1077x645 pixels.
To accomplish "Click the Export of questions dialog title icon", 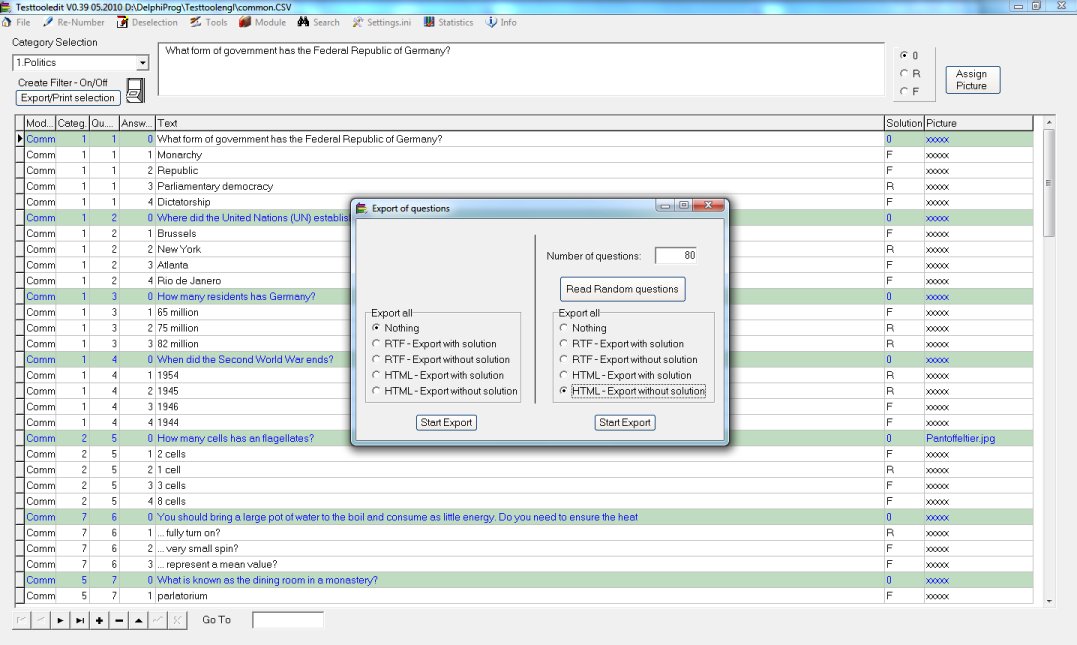I will pyautogui.click(x=361, y=208).
